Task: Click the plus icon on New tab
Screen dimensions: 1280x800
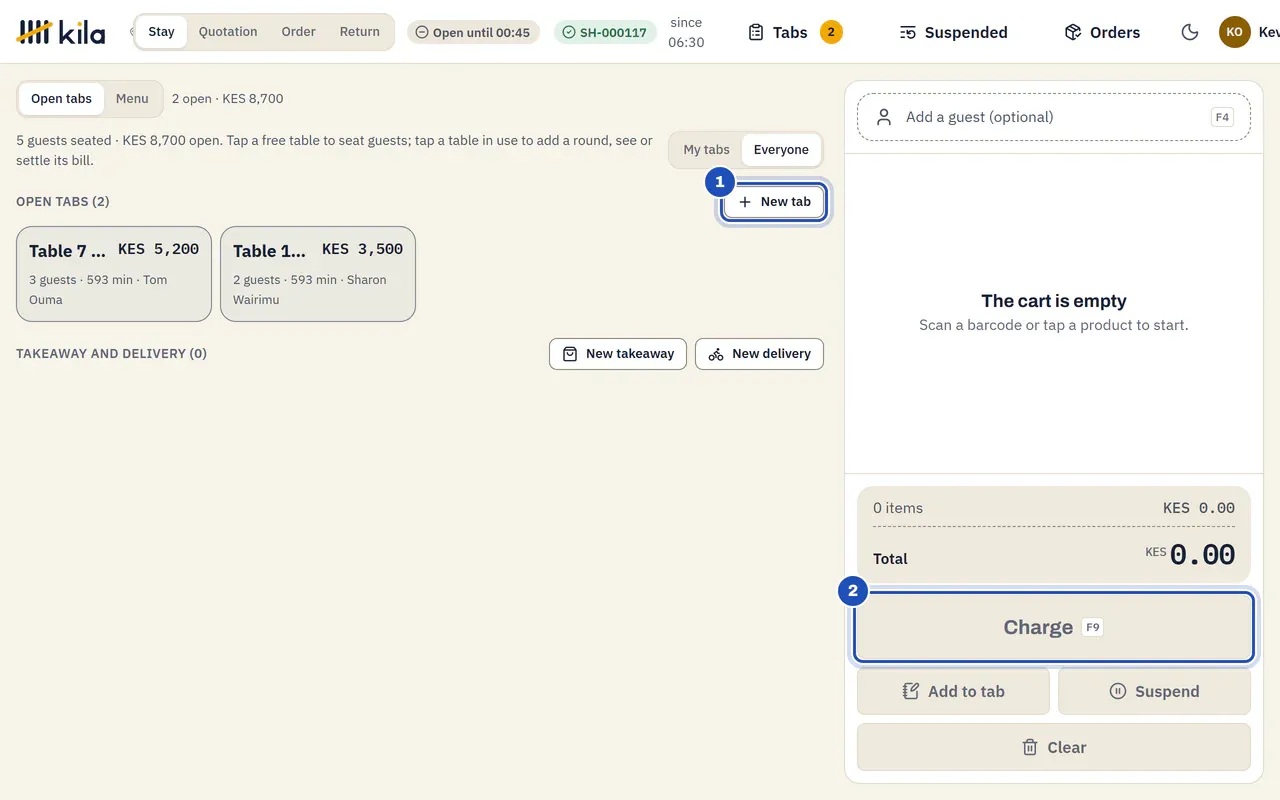Action: point(745,202)
